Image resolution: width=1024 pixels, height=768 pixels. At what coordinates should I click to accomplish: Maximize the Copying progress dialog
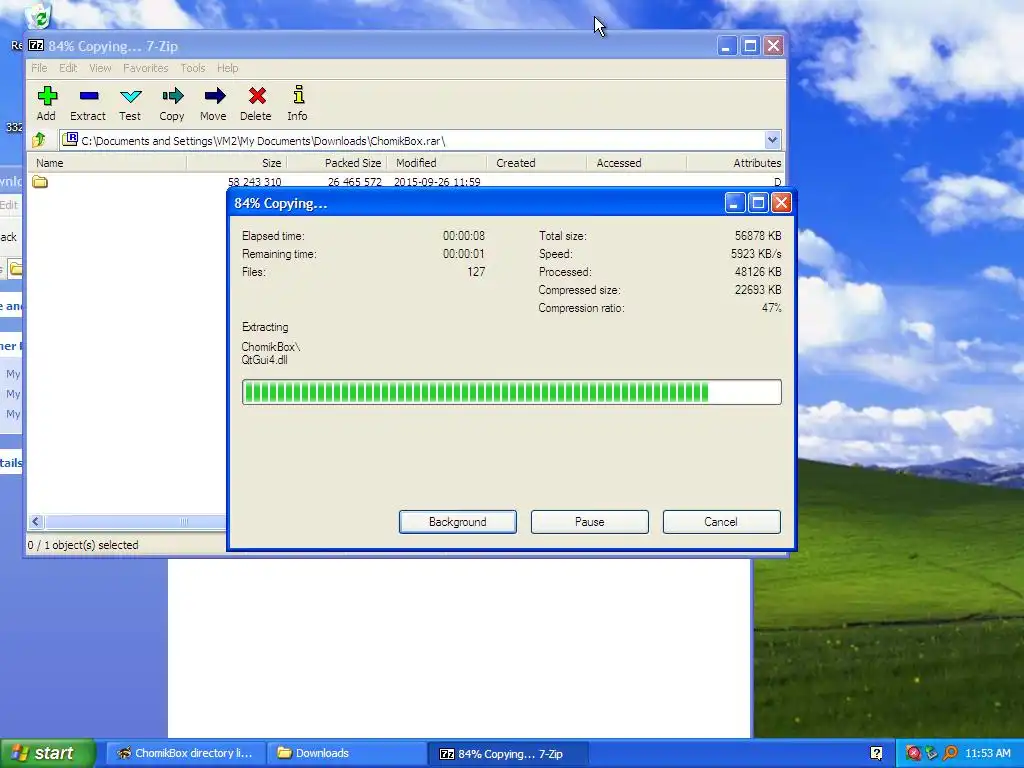coord(758,203)
